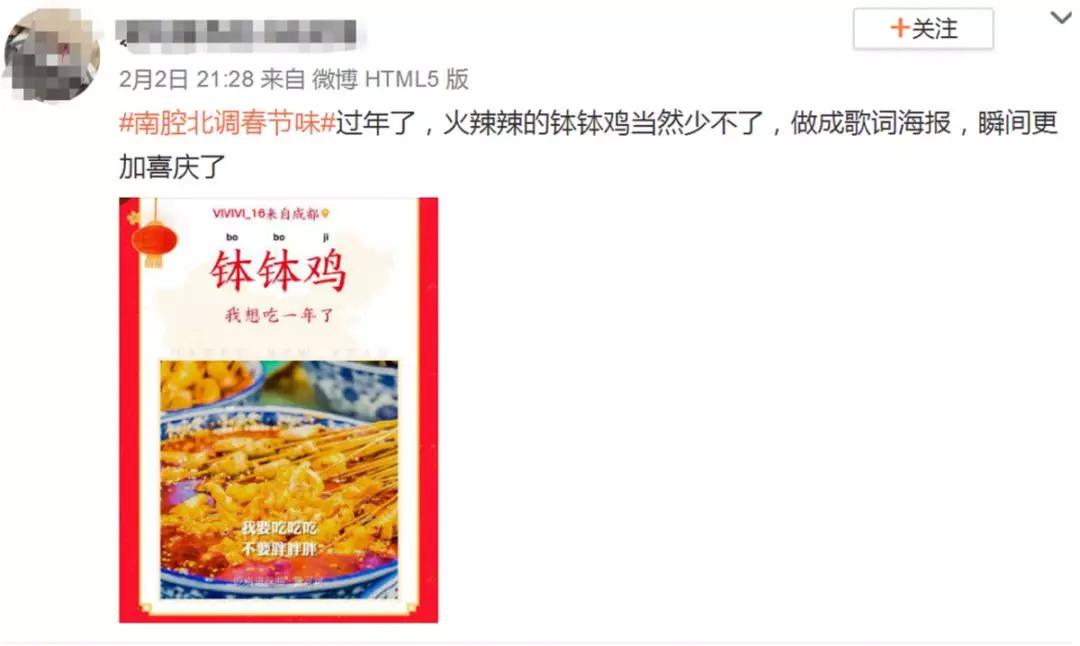Open the #南腔北调春节味# hashtag topic
This screenshot has height=646, width=1080.
[x=227, y=123]
